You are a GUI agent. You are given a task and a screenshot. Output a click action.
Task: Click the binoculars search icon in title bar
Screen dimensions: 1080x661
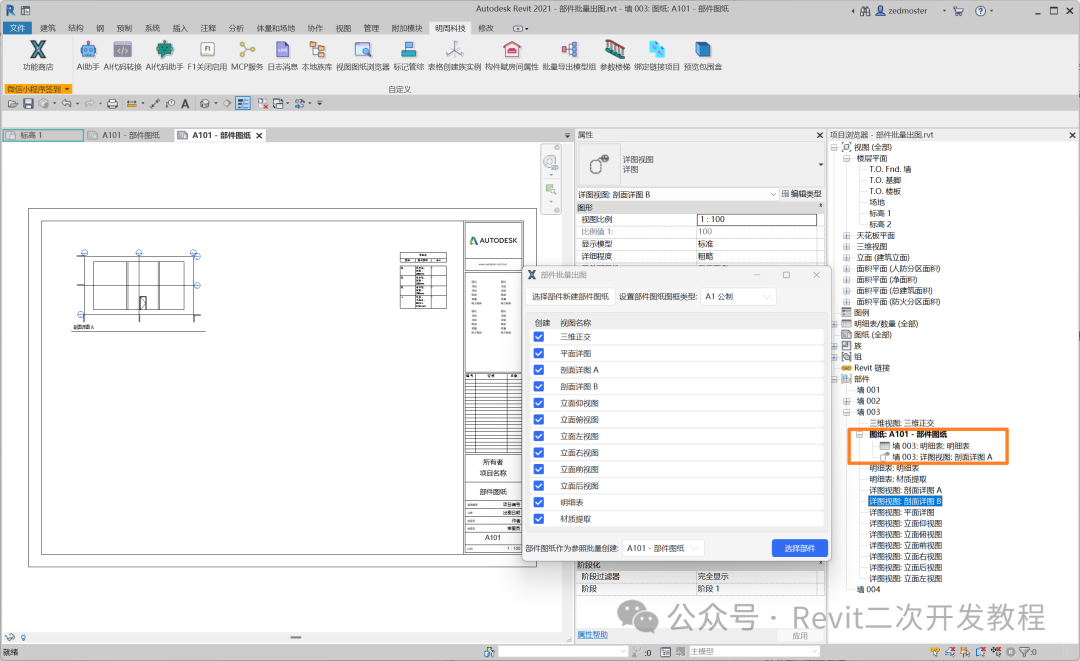(865, 11)
